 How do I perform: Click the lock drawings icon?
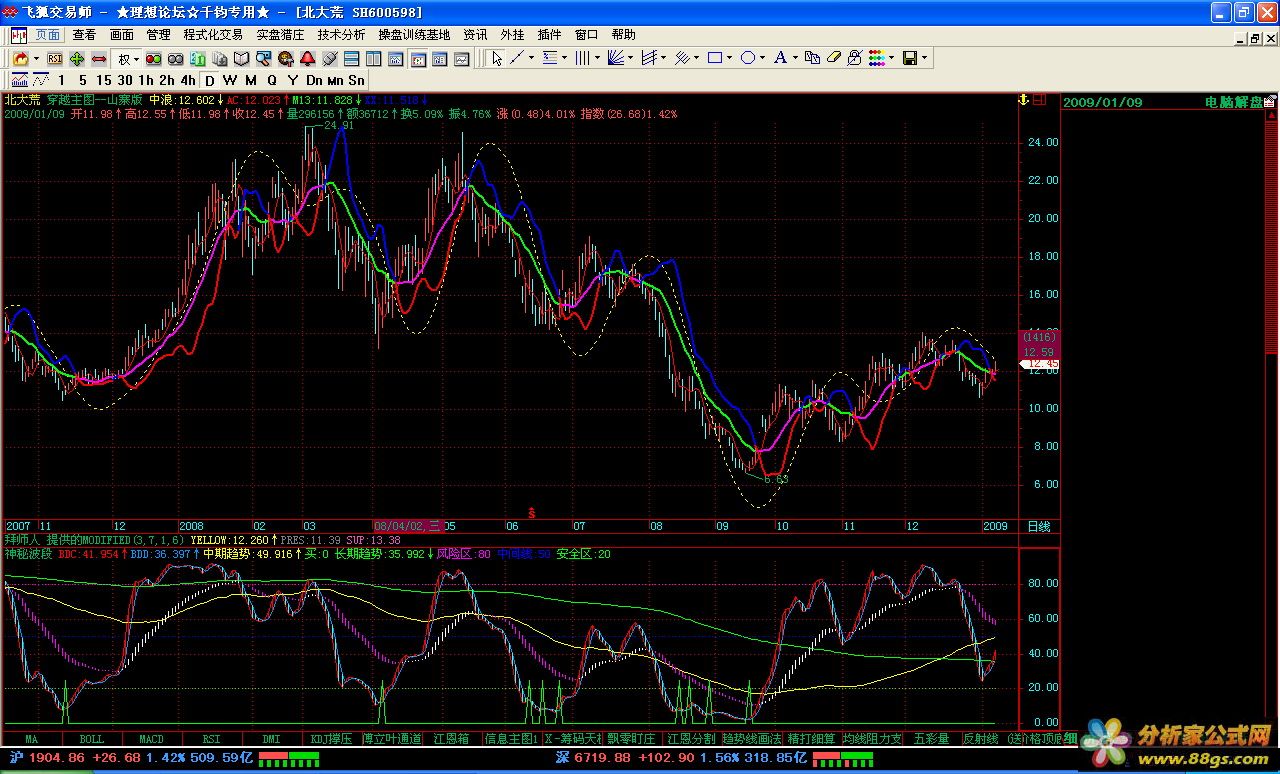[x=855, y=58]
